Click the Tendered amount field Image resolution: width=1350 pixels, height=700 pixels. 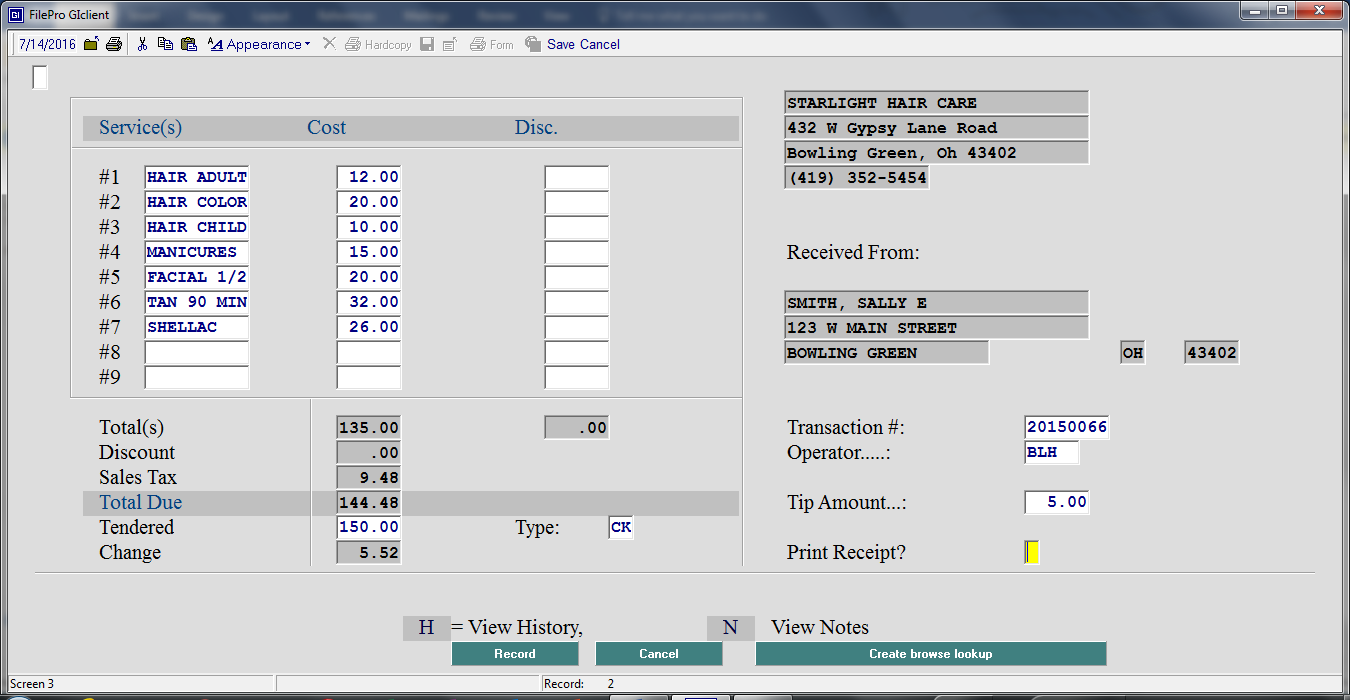click(x=369, y=527)
